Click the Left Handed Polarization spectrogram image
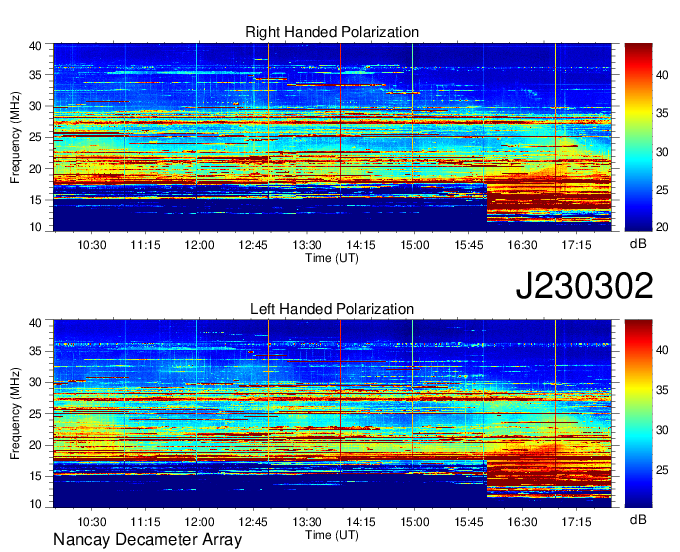Viewport: 680px width, 552px height. point(332,414)
